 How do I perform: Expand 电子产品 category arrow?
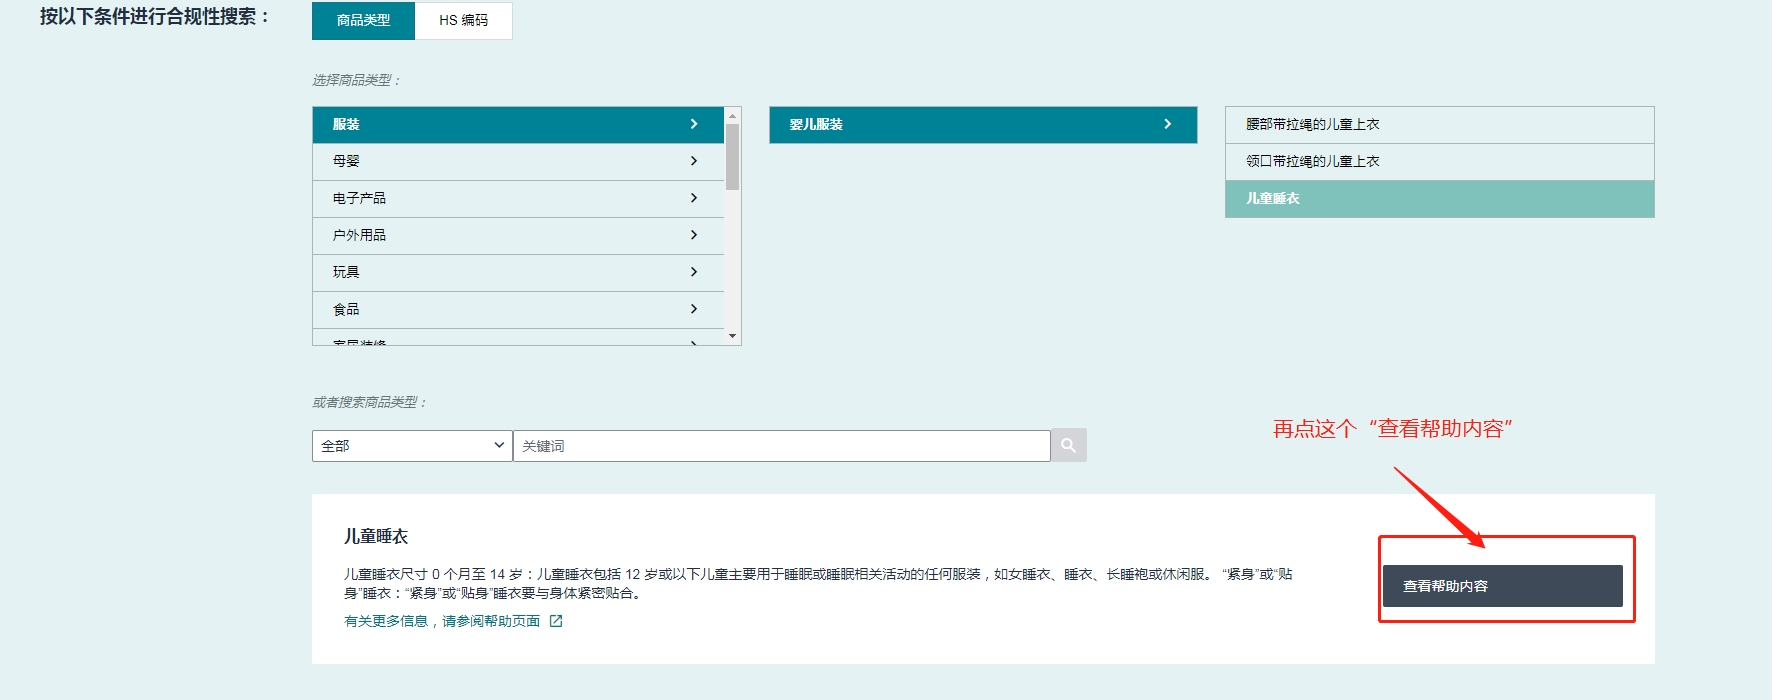coord(694,198)
